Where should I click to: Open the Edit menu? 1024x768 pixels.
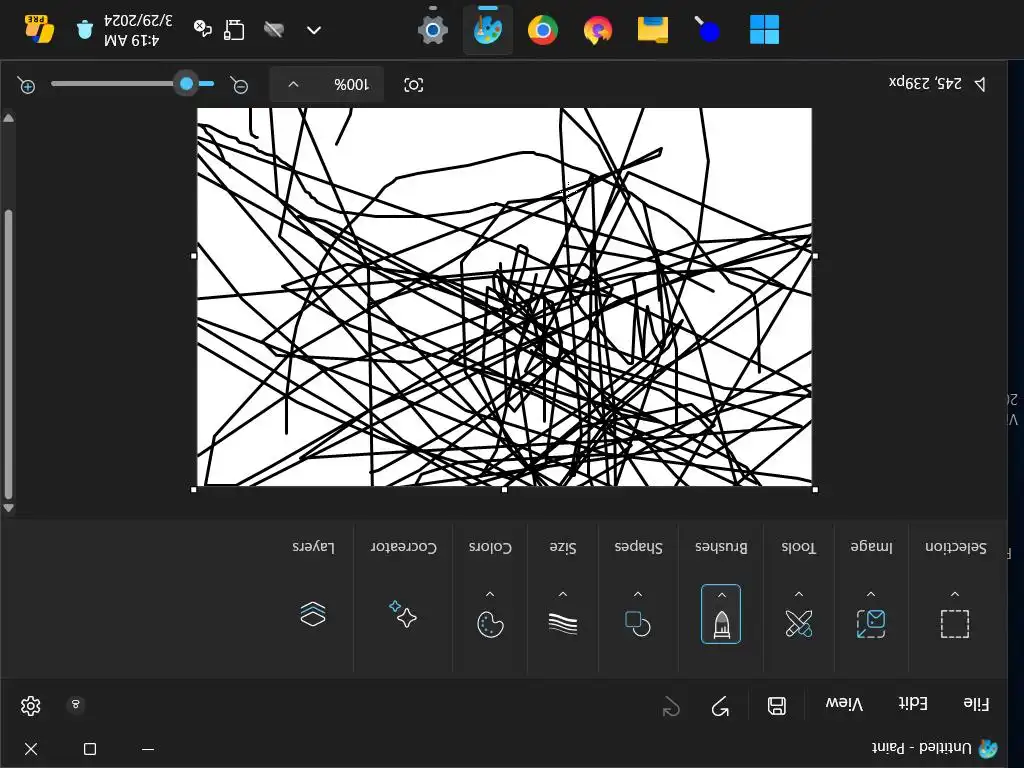pyautogui.click(x=913, y=703)
